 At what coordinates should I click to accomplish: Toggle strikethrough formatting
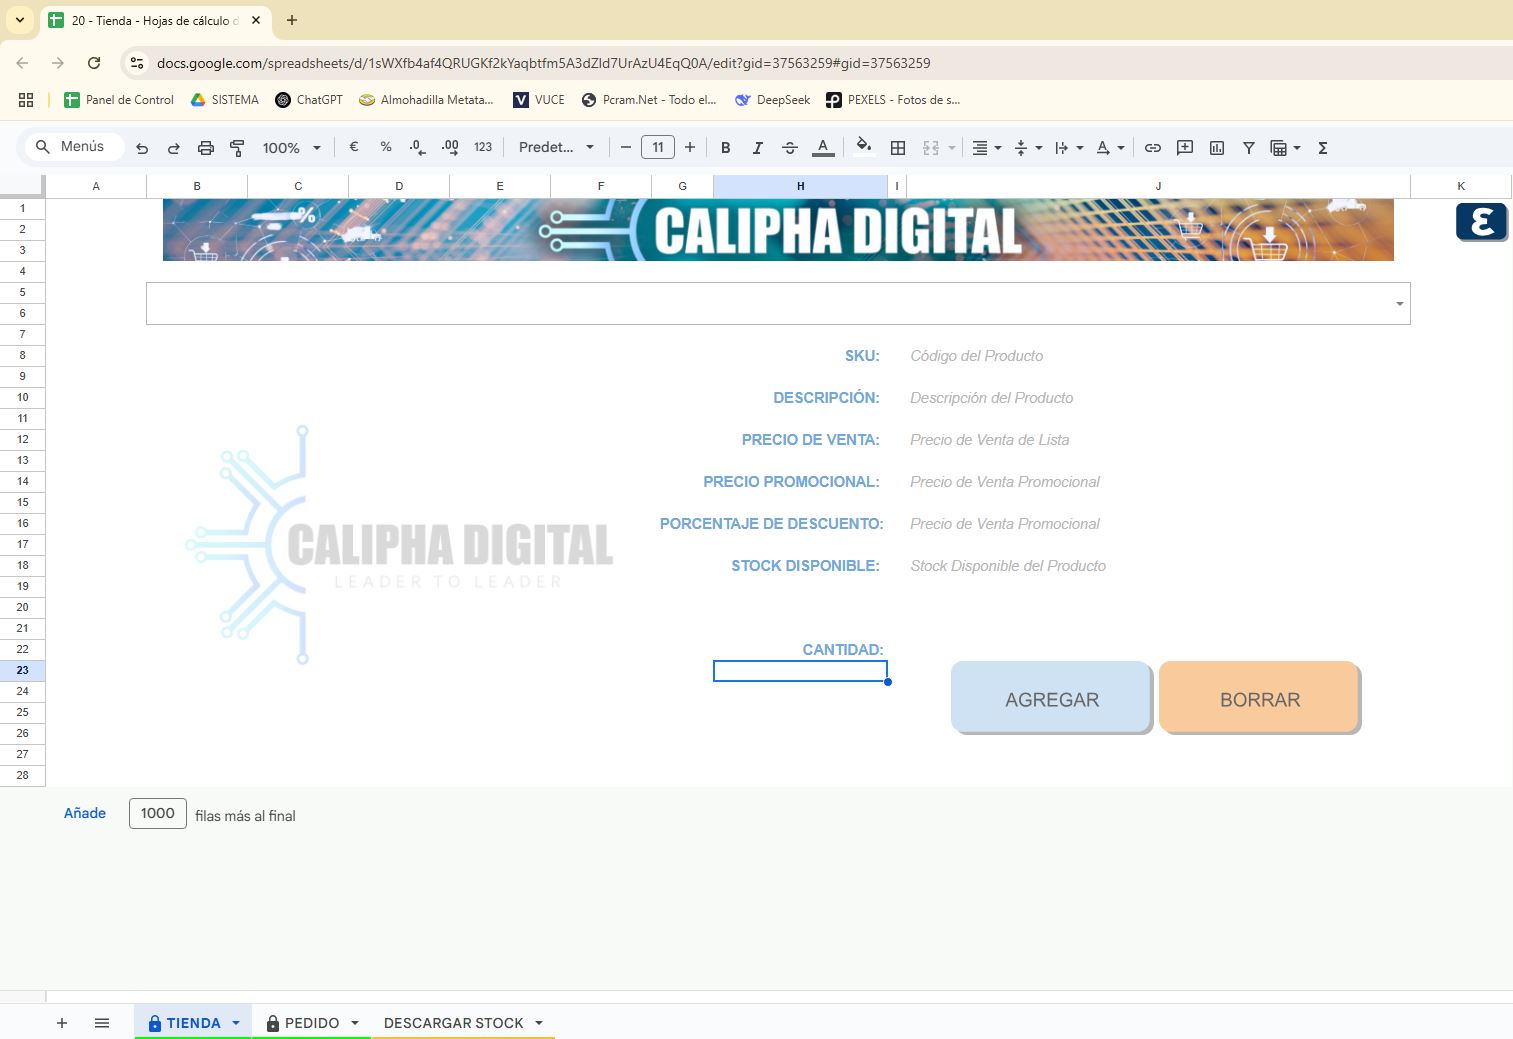[x=789, y=148]
